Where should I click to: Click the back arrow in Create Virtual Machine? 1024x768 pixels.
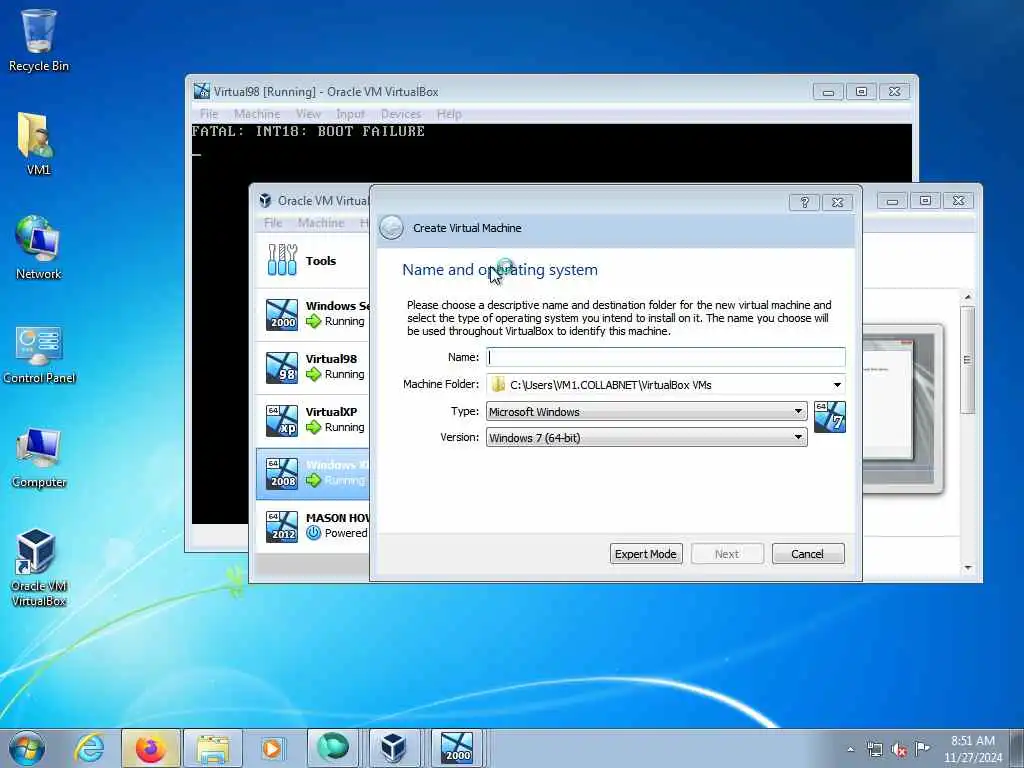[391, 228]
